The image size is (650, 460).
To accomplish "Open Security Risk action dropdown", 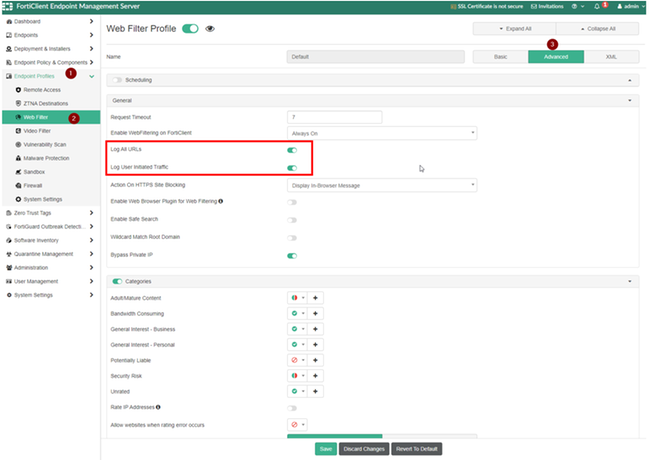I will [x=297, y=376].
